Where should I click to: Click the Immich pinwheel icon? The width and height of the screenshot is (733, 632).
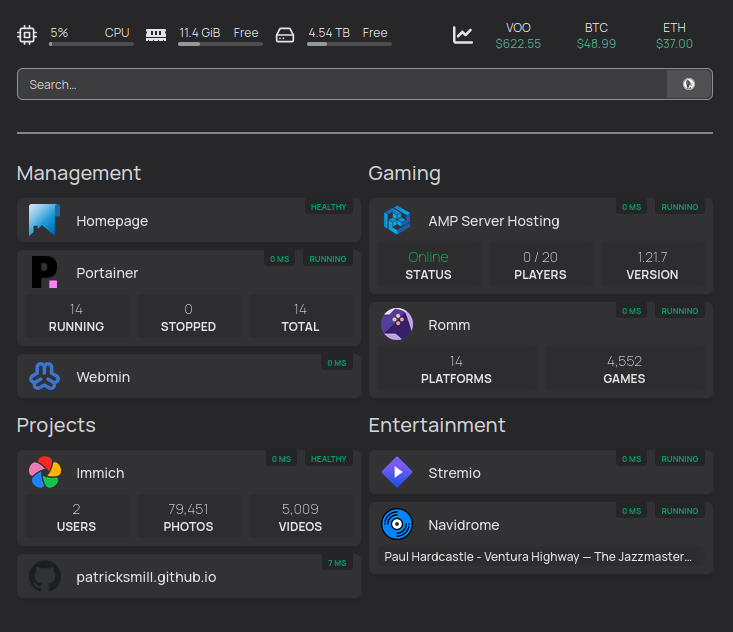point(45,472)
